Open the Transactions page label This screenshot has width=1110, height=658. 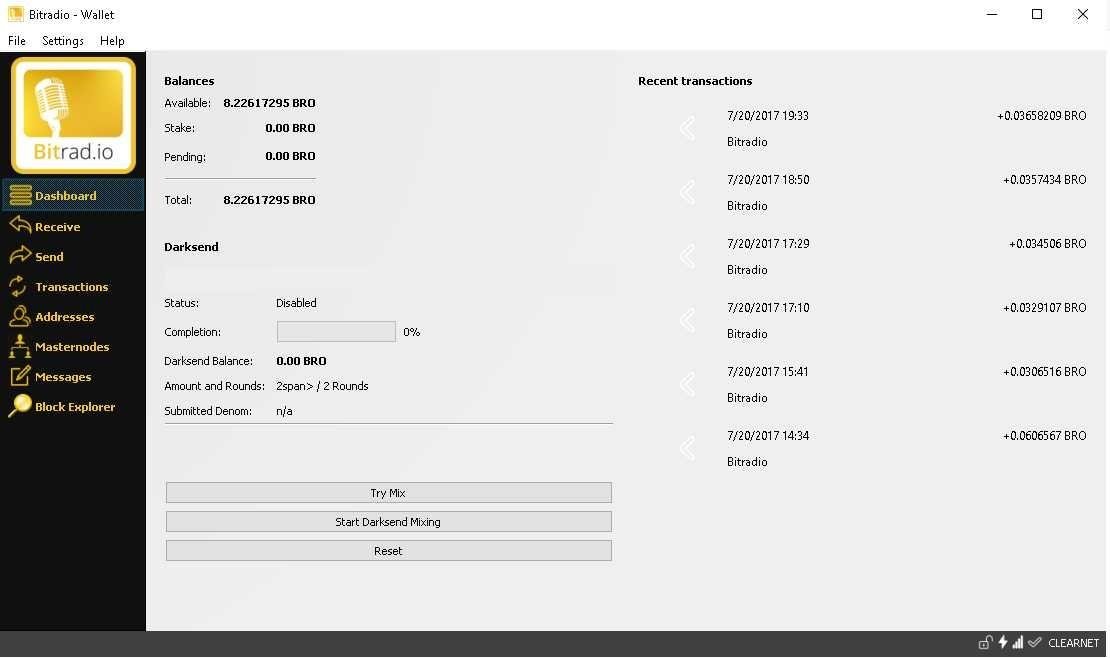tap(71, 287)
